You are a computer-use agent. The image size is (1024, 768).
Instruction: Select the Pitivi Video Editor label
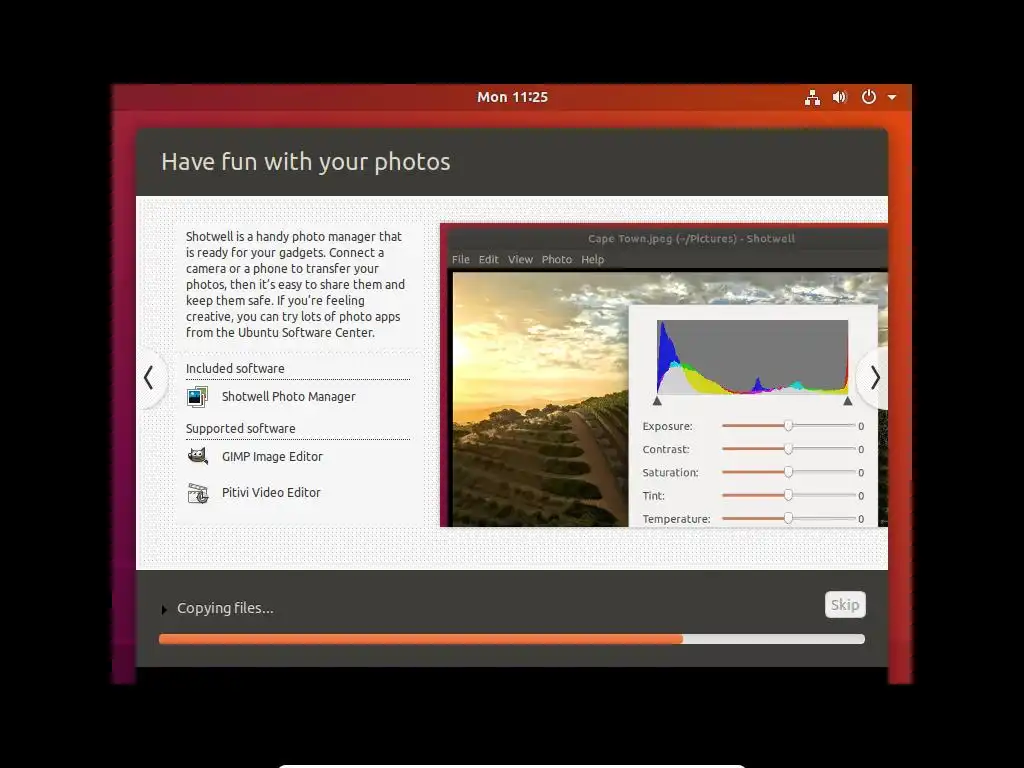coord(271,492)
